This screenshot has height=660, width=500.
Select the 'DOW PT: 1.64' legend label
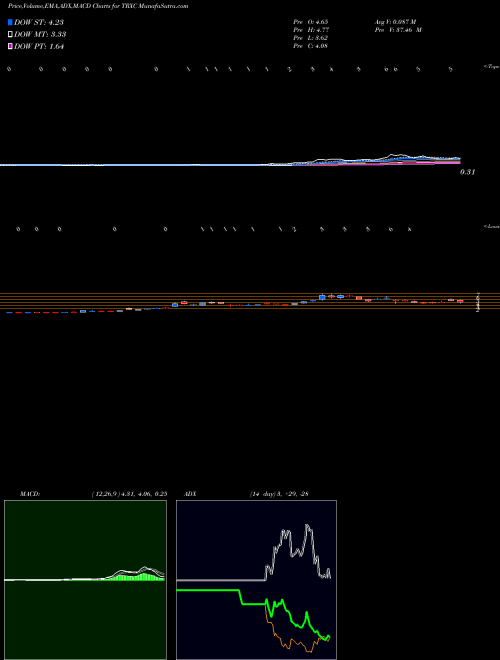pos(39,46)
